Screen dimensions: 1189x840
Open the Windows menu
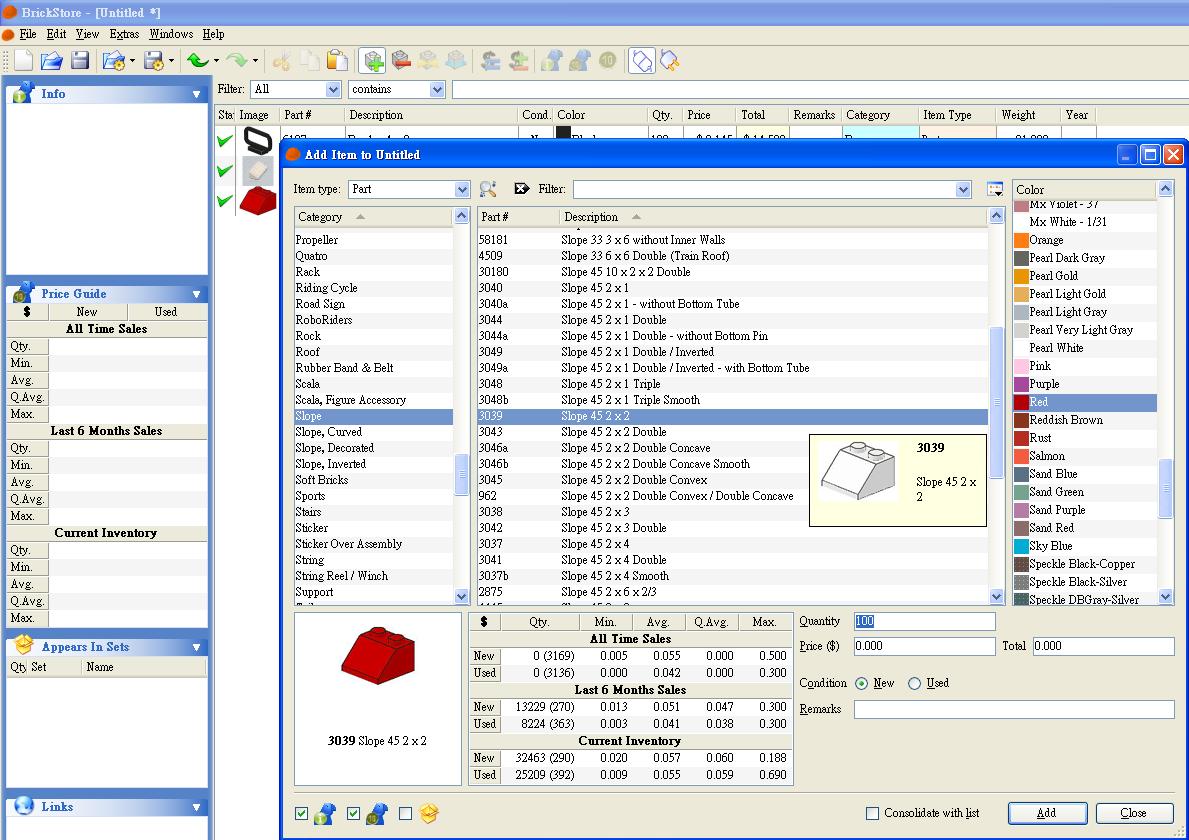[x=171, y=34]
